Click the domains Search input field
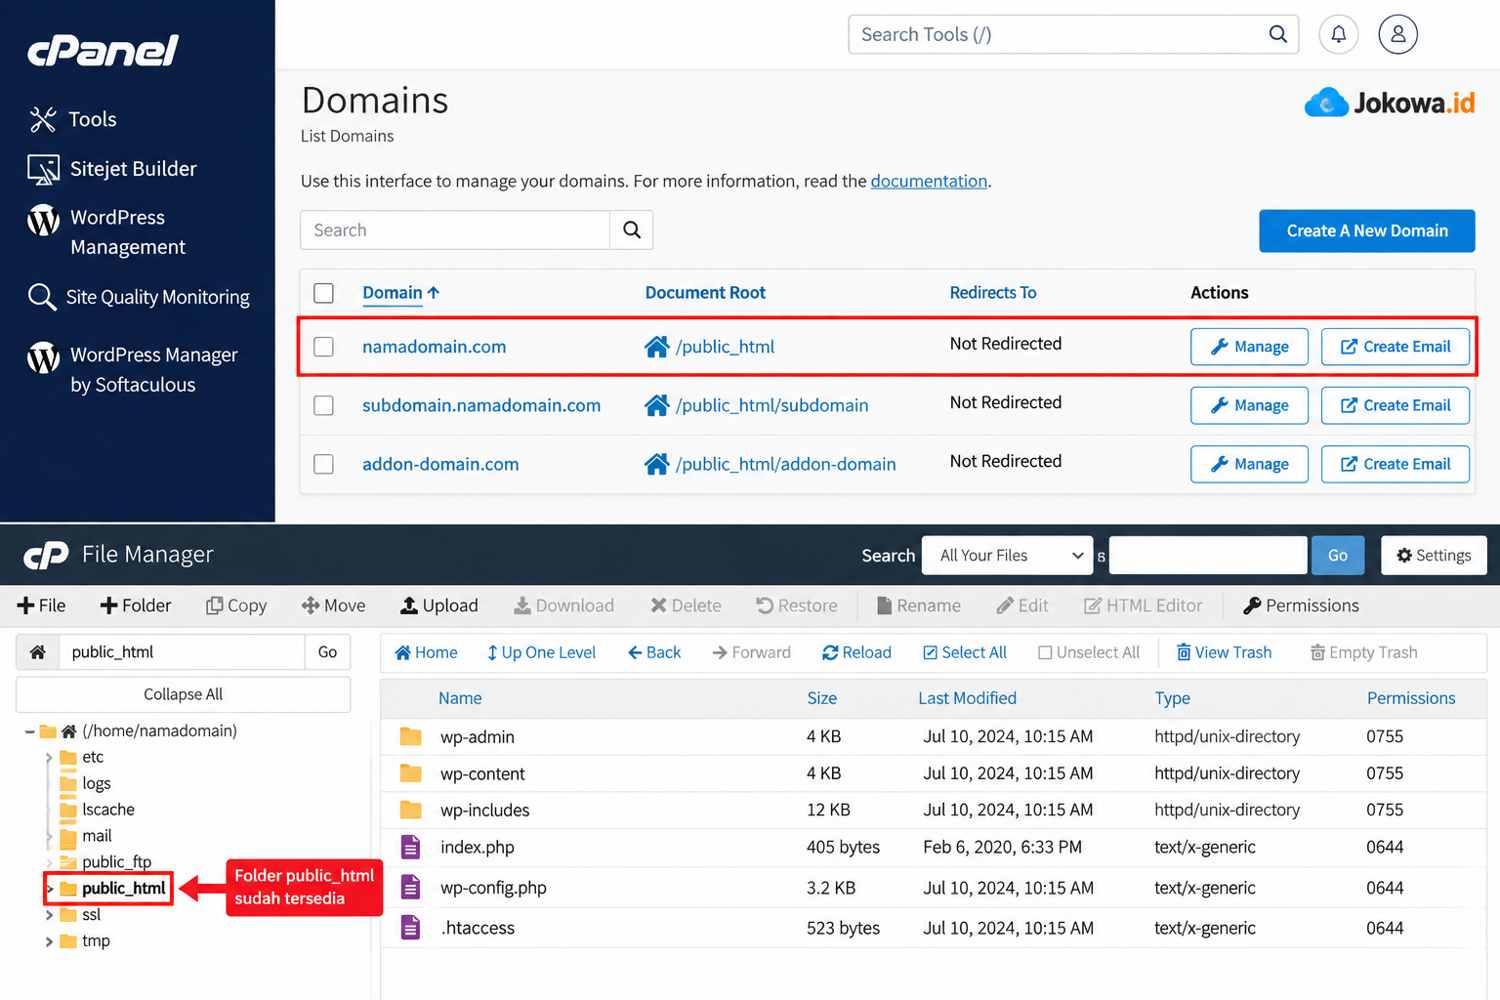 click(x=455, y=230)
